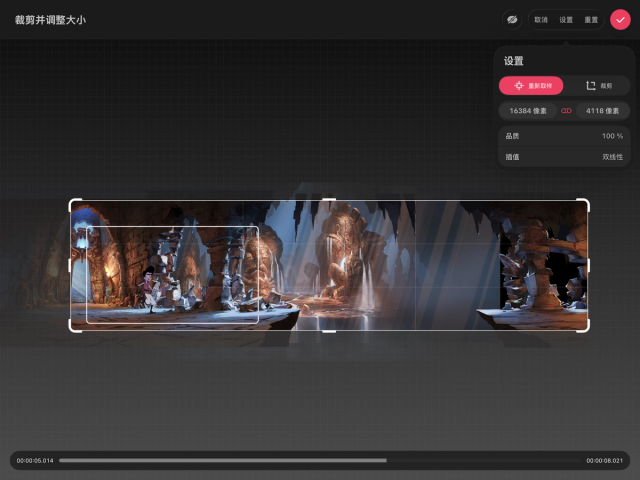Toggle the eye-slash preview visibility icon

coord(512,20)
